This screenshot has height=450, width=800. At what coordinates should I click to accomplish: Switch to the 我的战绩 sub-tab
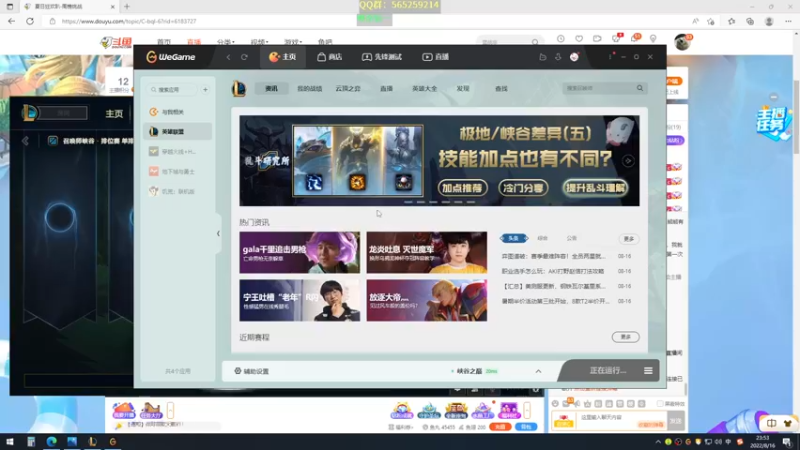point(310,89)
